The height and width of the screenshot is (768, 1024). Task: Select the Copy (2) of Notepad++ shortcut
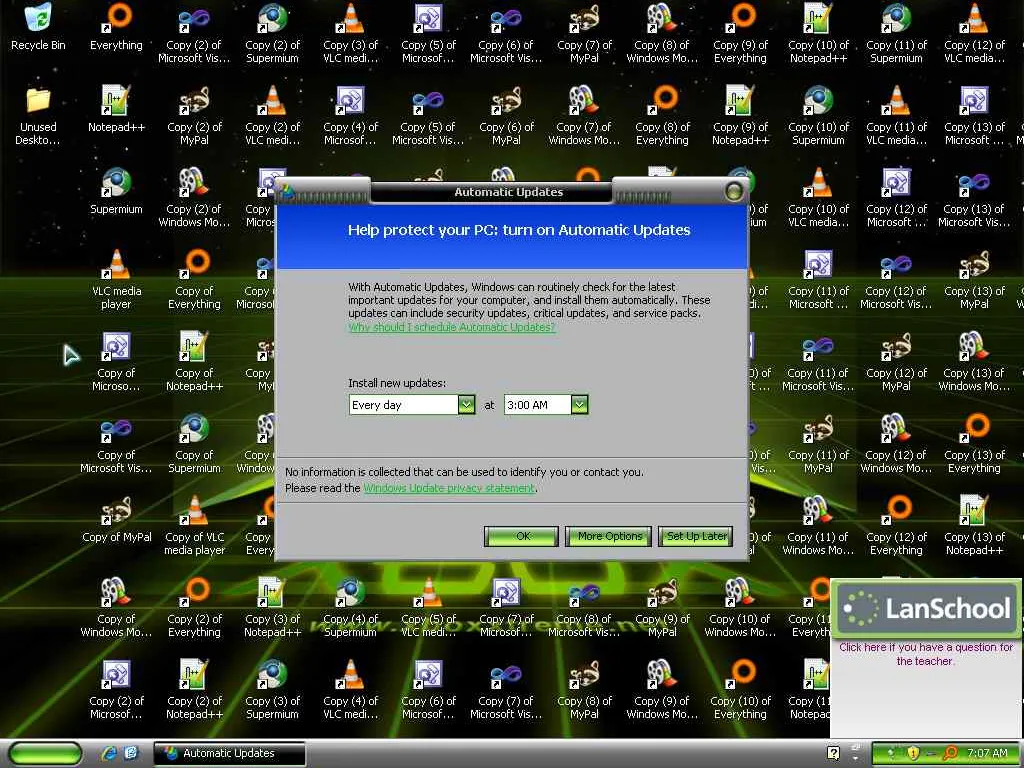click(x=194, y=690)
